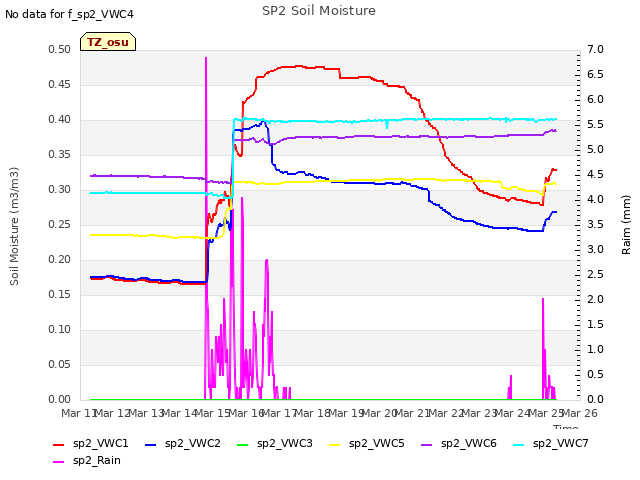This screenshot has height=480, width=640.
Task: Click the Mar 12 date tick label
Action: point(112,413)
